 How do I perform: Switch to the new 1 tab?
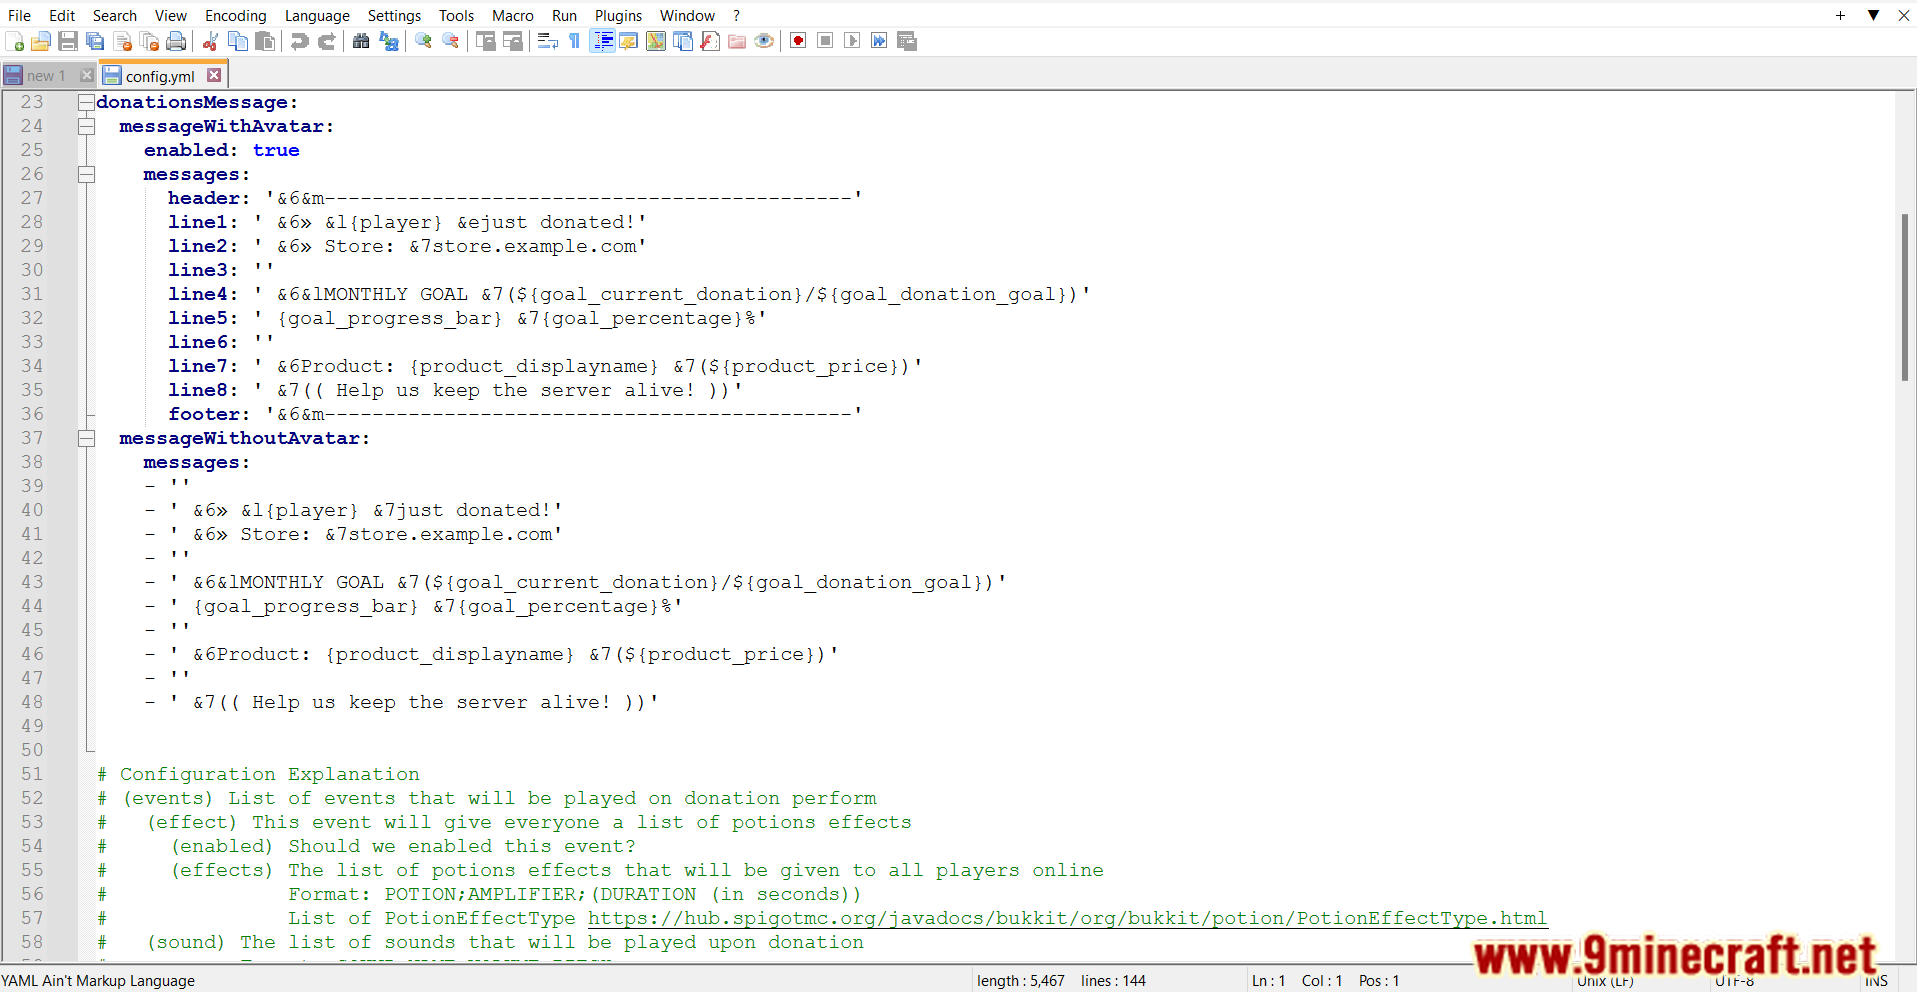click(x=46, y=76)
